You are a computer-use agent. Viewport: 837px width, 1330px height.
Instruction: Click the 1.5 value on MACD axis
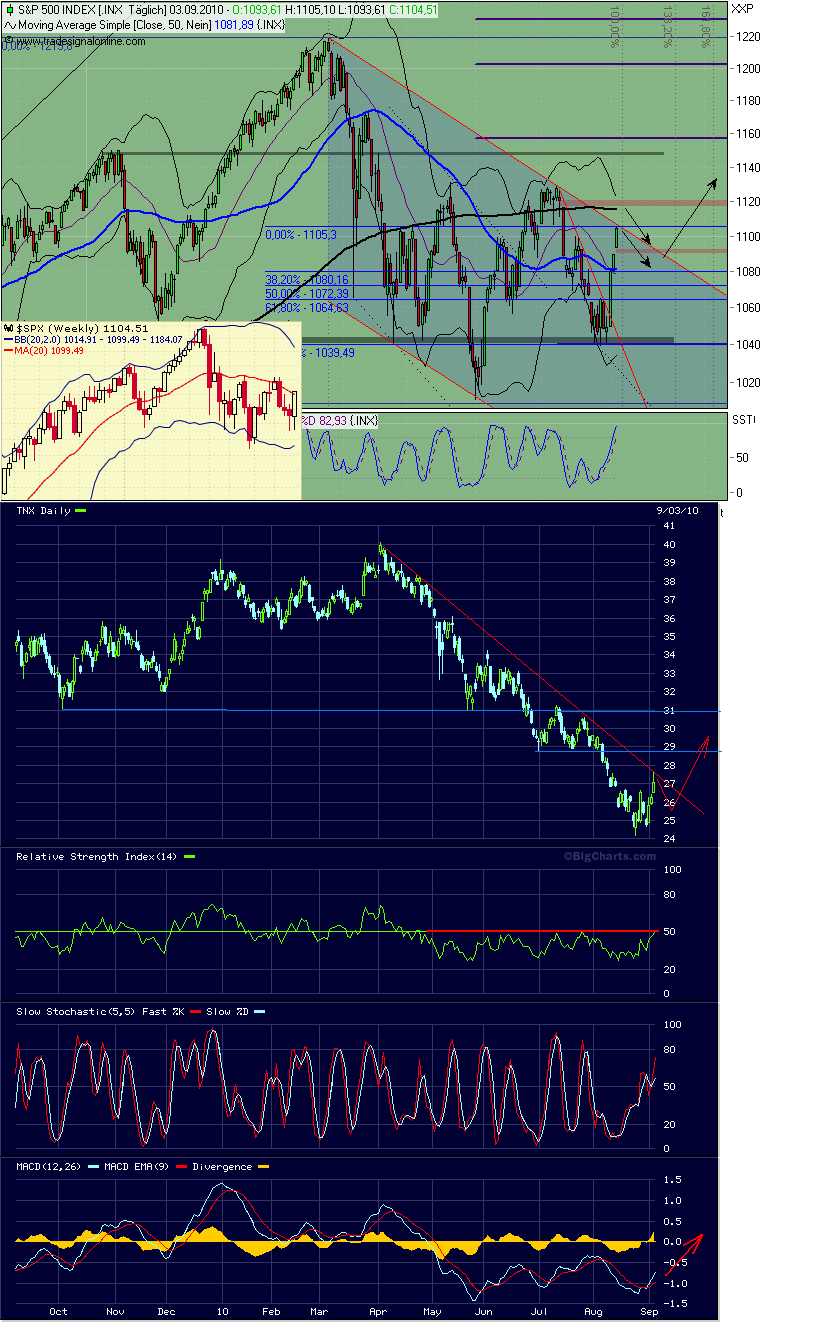(x=671, y=1181)
